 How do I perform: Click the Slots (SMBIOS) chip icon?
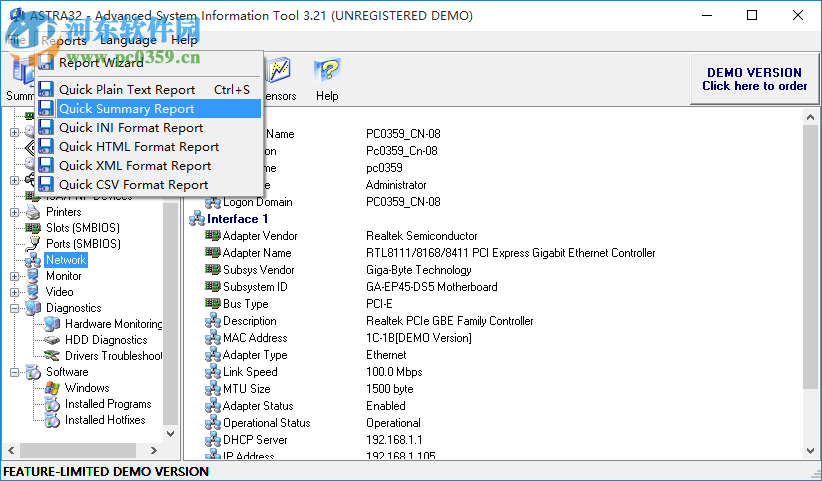coord(33,228)
